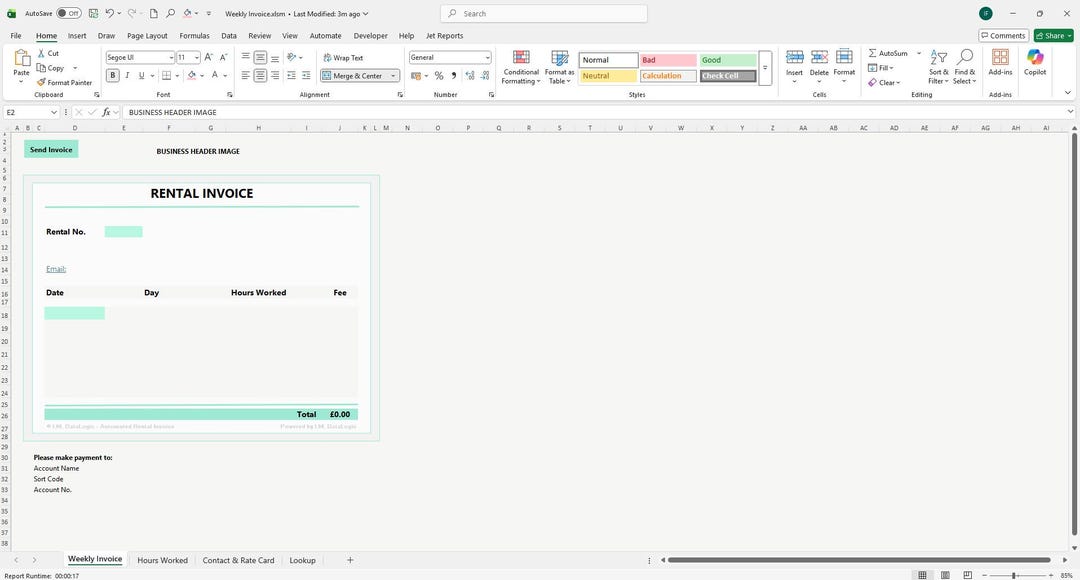Click the Send Invoice button
The width and height of the screenshot is (1080, 580).
coord(51,149)
